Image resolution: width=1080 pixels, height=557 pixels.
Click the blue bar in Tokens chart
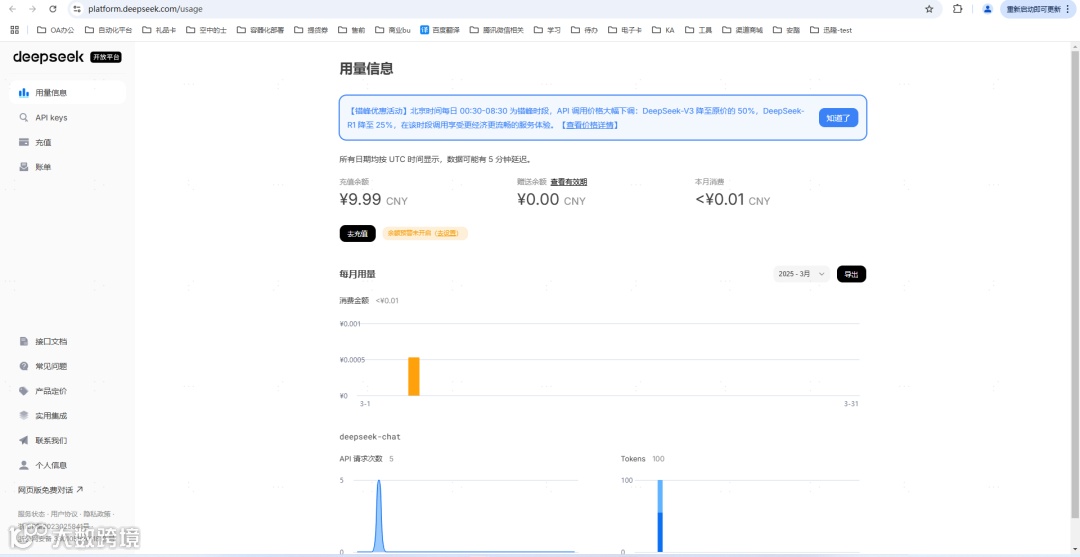pos(660,516)
